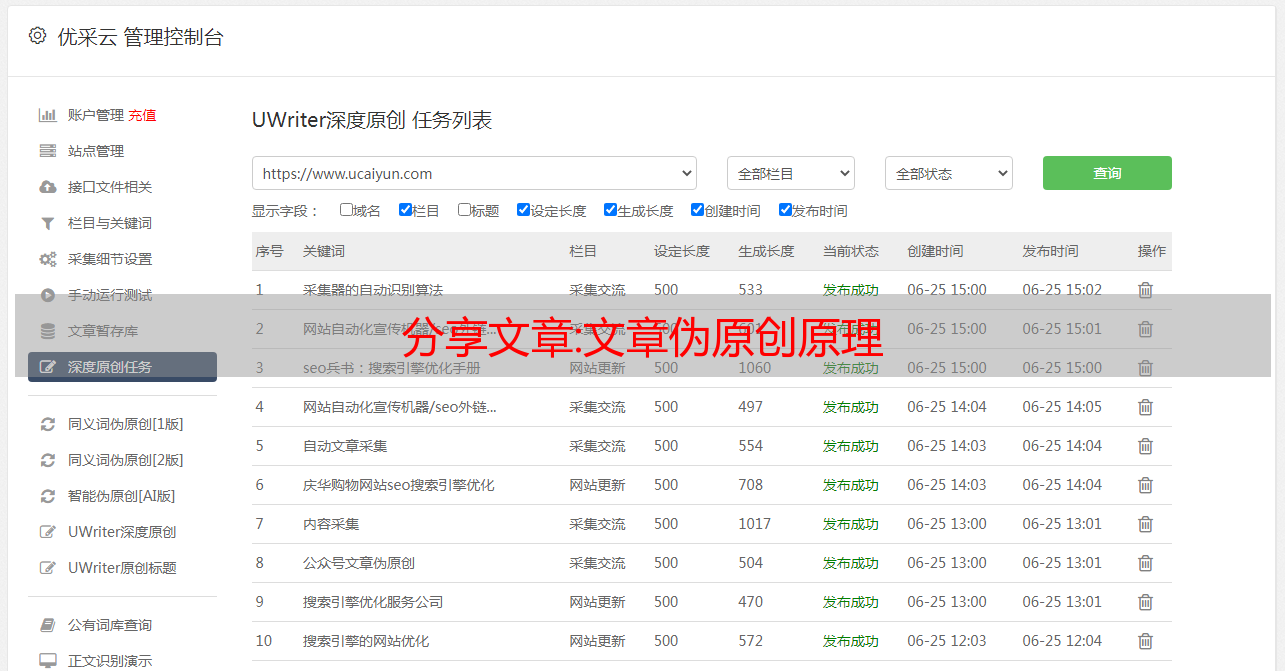Click the book icon for 公有词库查询
This screenshot has height=671, width=1285.
[47, 625]
